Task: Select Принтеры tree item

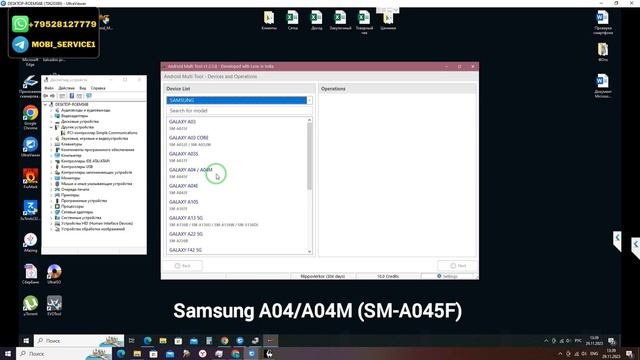Action: (x=70, y=195)
